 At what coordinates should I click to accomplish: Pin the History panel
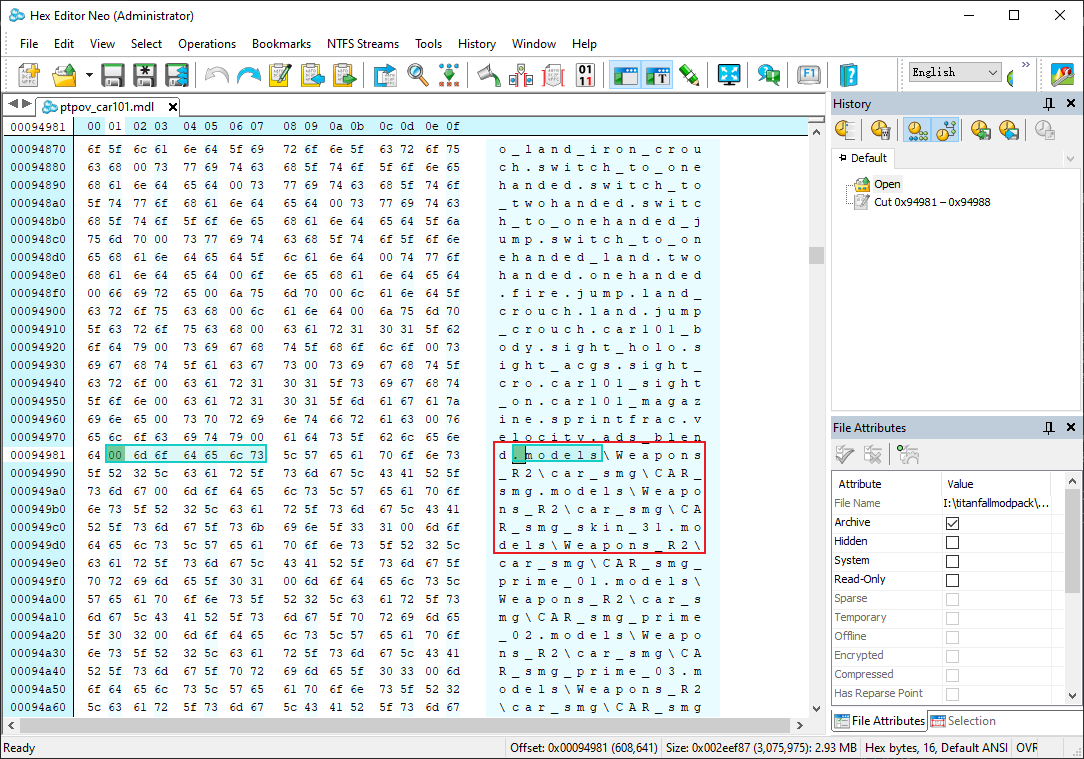[x=1049, y=104]
